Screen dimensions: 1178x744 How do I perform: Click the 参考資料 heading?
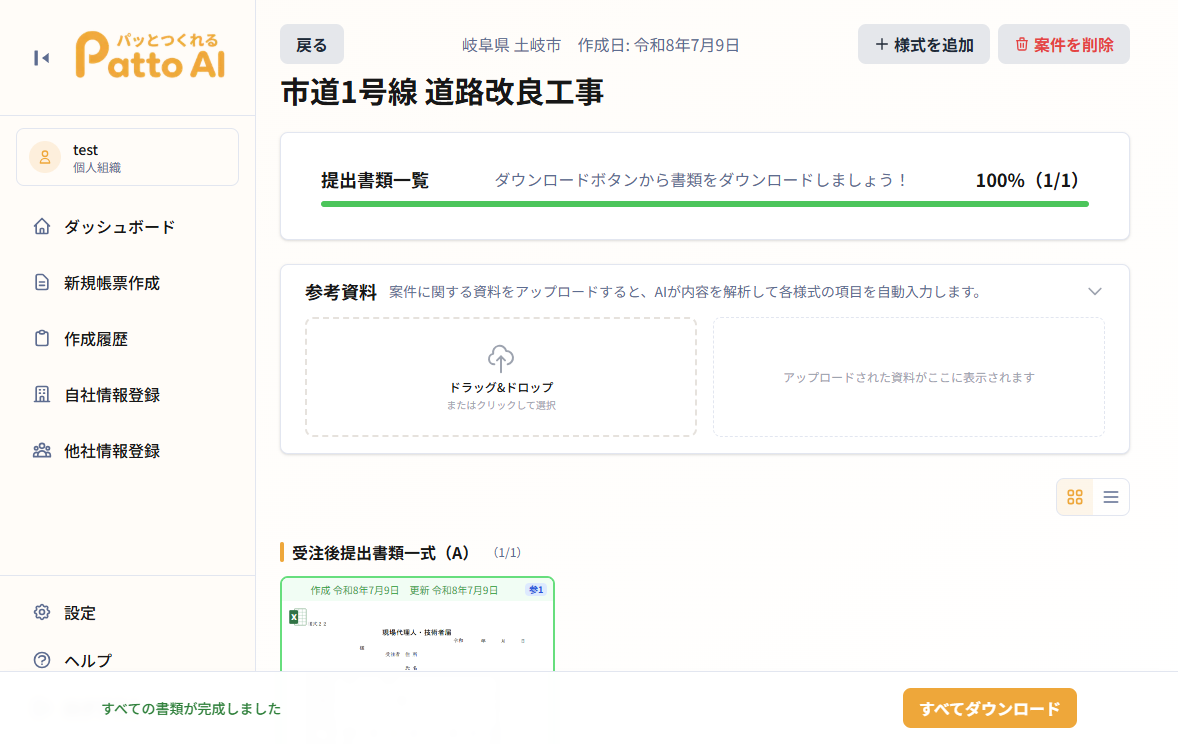click(341, 292)
